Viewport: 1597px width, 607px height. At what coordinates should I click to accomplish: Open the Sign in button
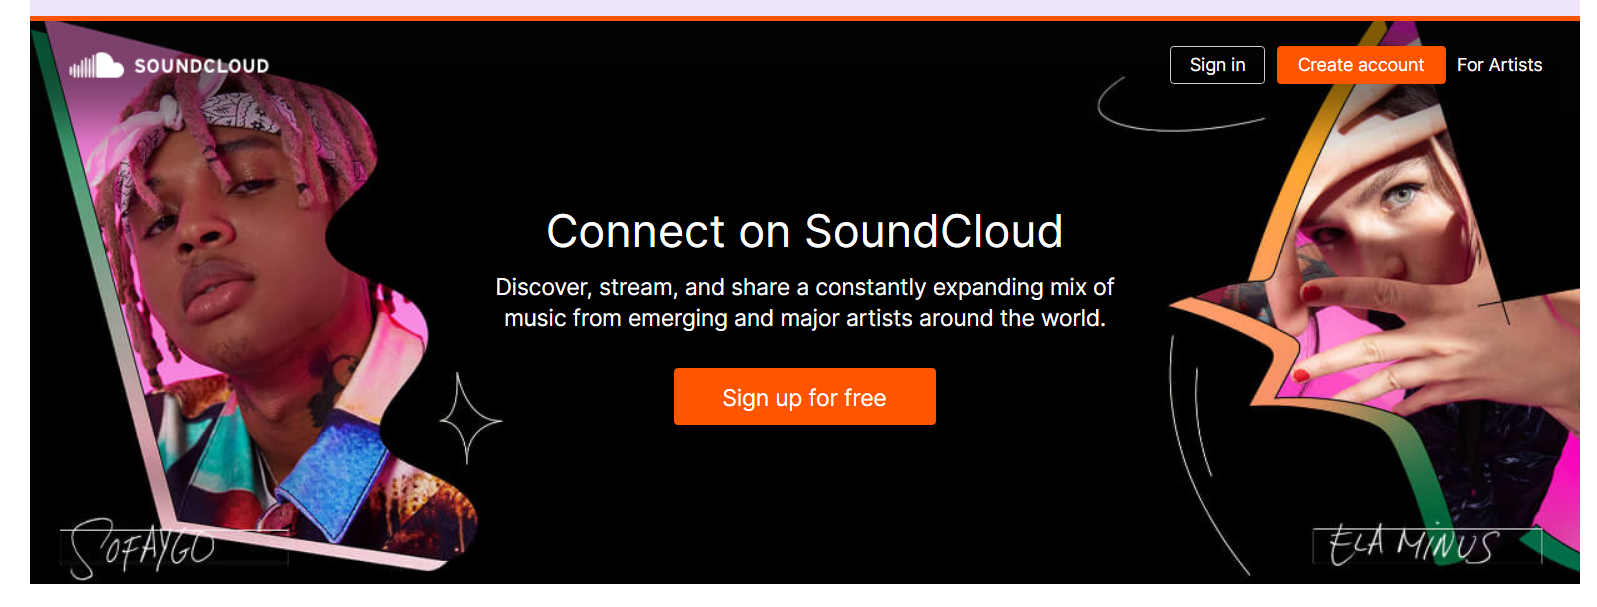(x=1217, y=64)
